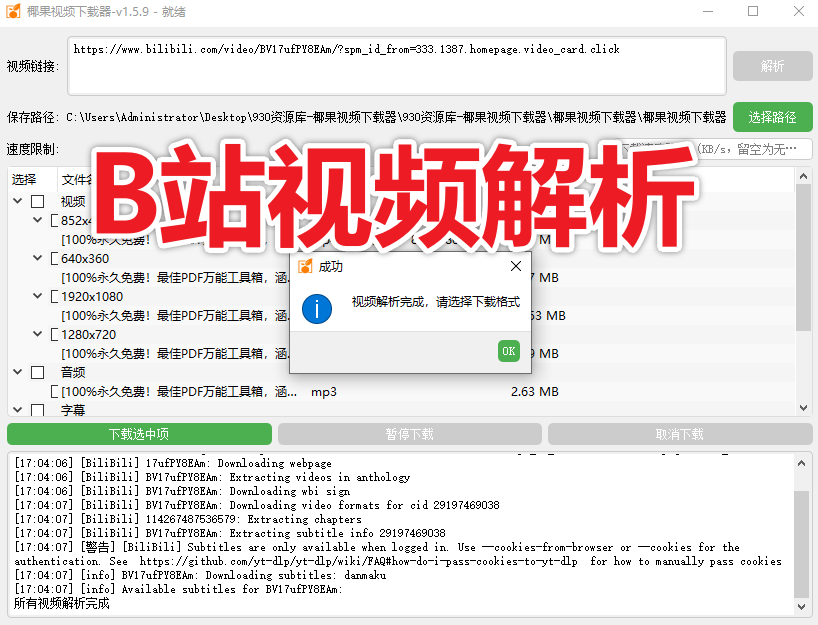
Task: Check the 视频 category checkbox
Action: [38, 201]
